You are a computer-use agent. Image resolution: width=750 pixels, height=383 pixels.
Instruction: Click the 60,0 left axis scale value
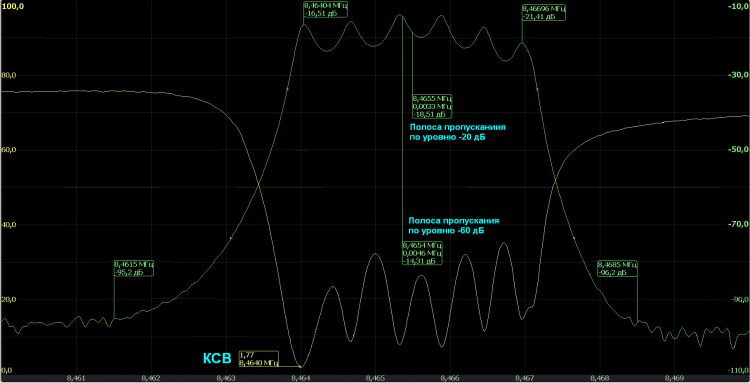click(8, 150)
